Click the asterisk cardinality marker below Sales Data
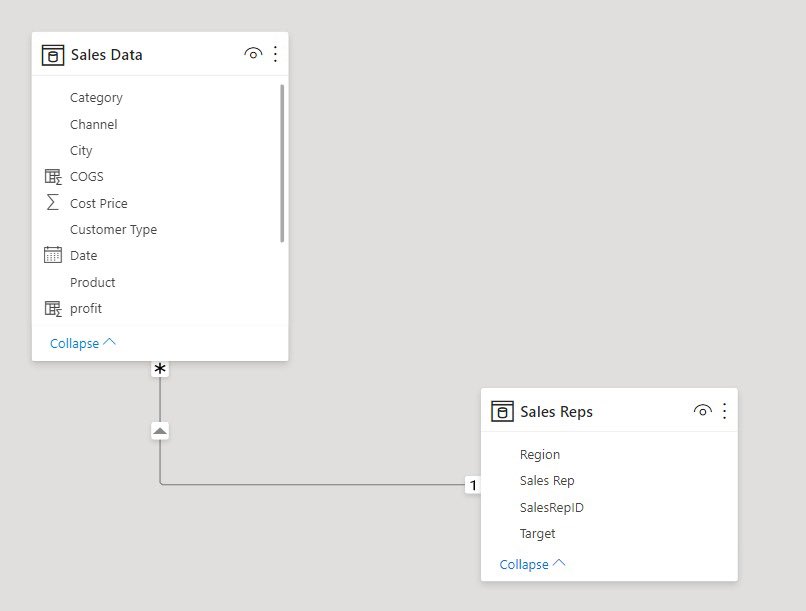 coord(160,368)
